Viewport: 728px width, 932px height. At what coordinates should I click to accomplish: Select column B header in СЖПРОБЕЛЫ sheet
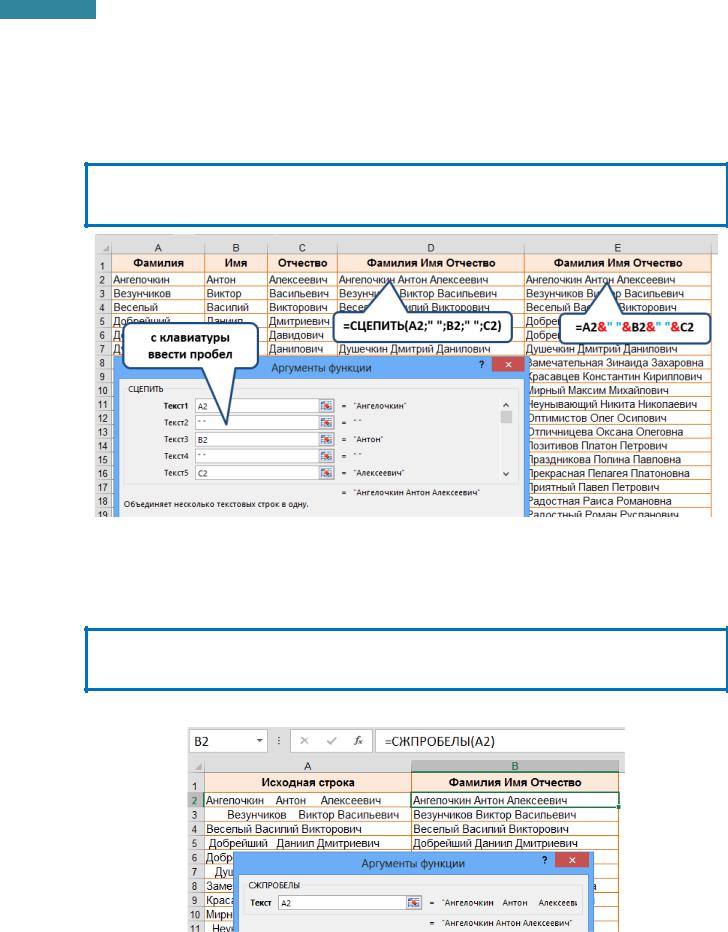[x=515, y=766]
